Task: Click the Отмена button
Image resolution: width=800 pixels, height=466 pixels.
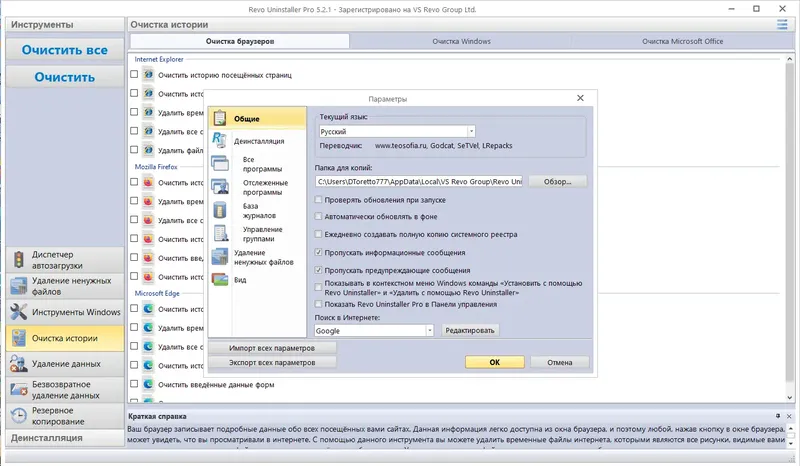Action: coord(560,362)
